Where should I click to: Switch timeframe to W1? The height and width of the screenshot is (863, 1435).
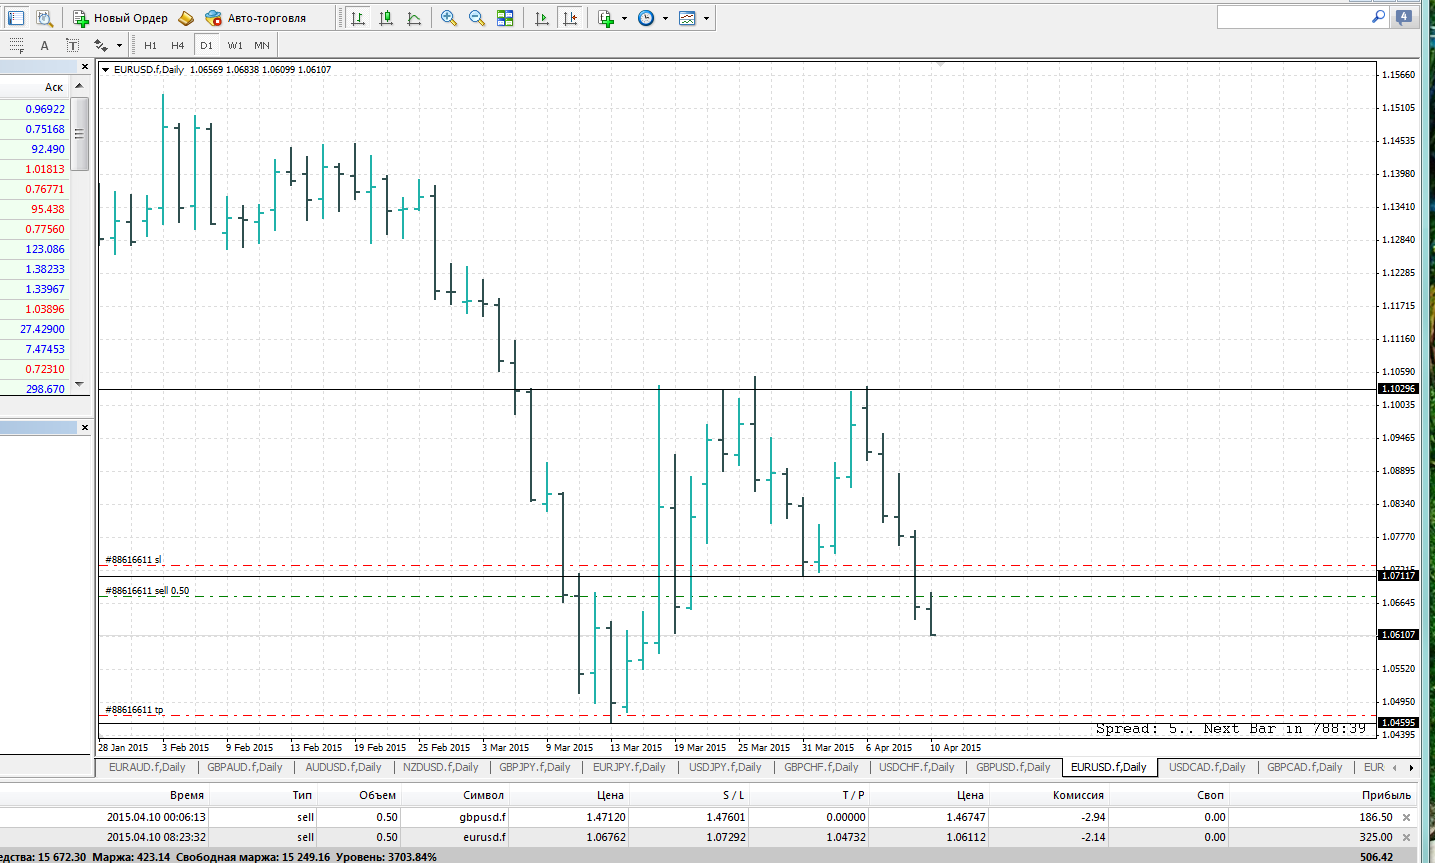pyautogui.click(x=235, y=45)
